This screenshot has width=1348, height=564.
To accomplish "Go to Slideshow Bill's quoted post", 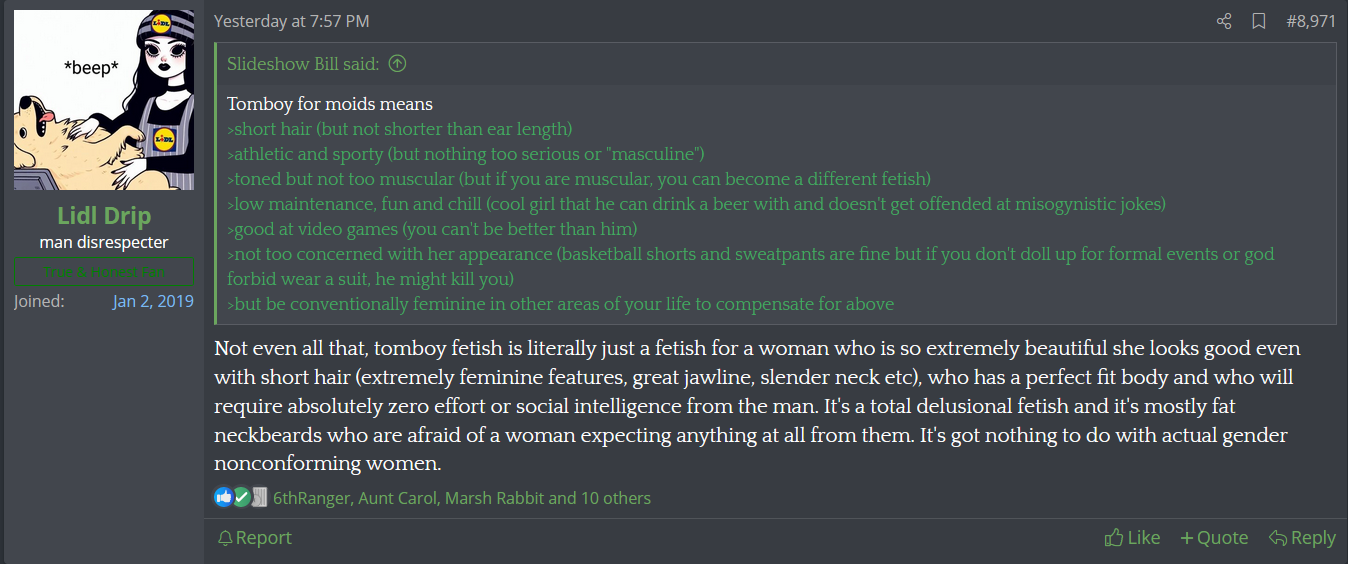I will coord(303,64).
